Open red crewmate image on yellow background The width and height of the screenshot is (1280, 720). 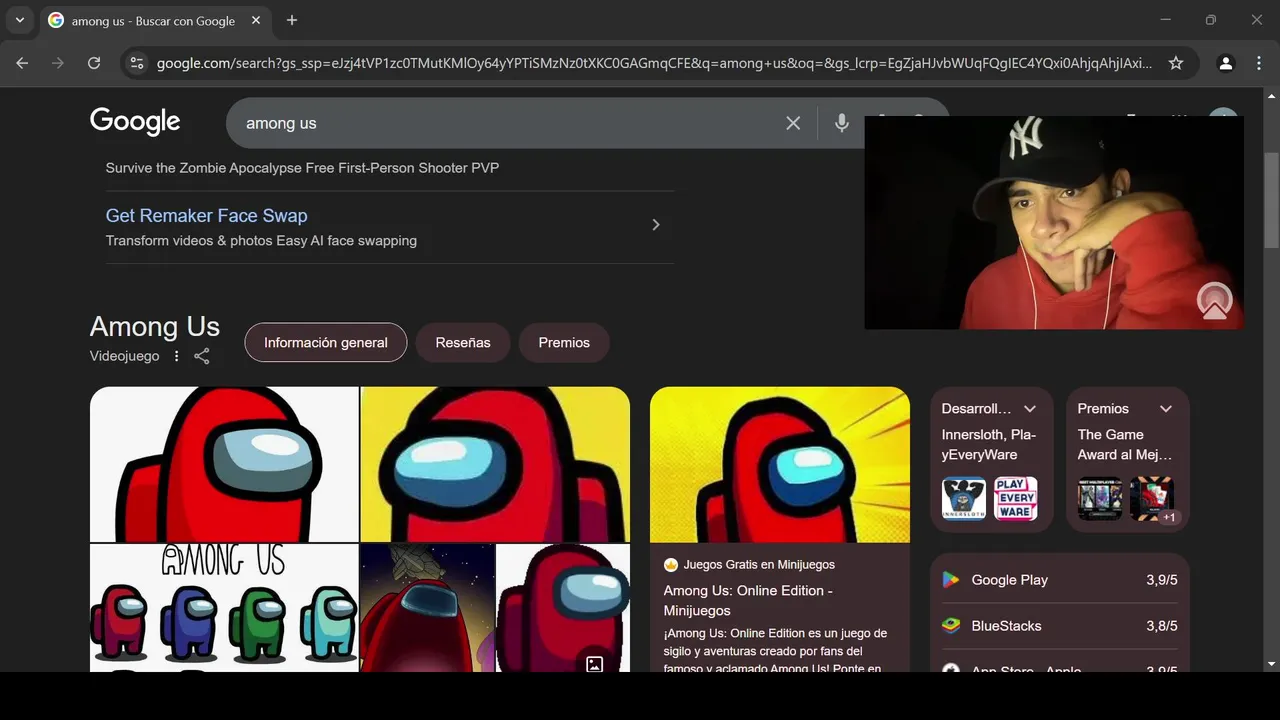click(495, 464)
